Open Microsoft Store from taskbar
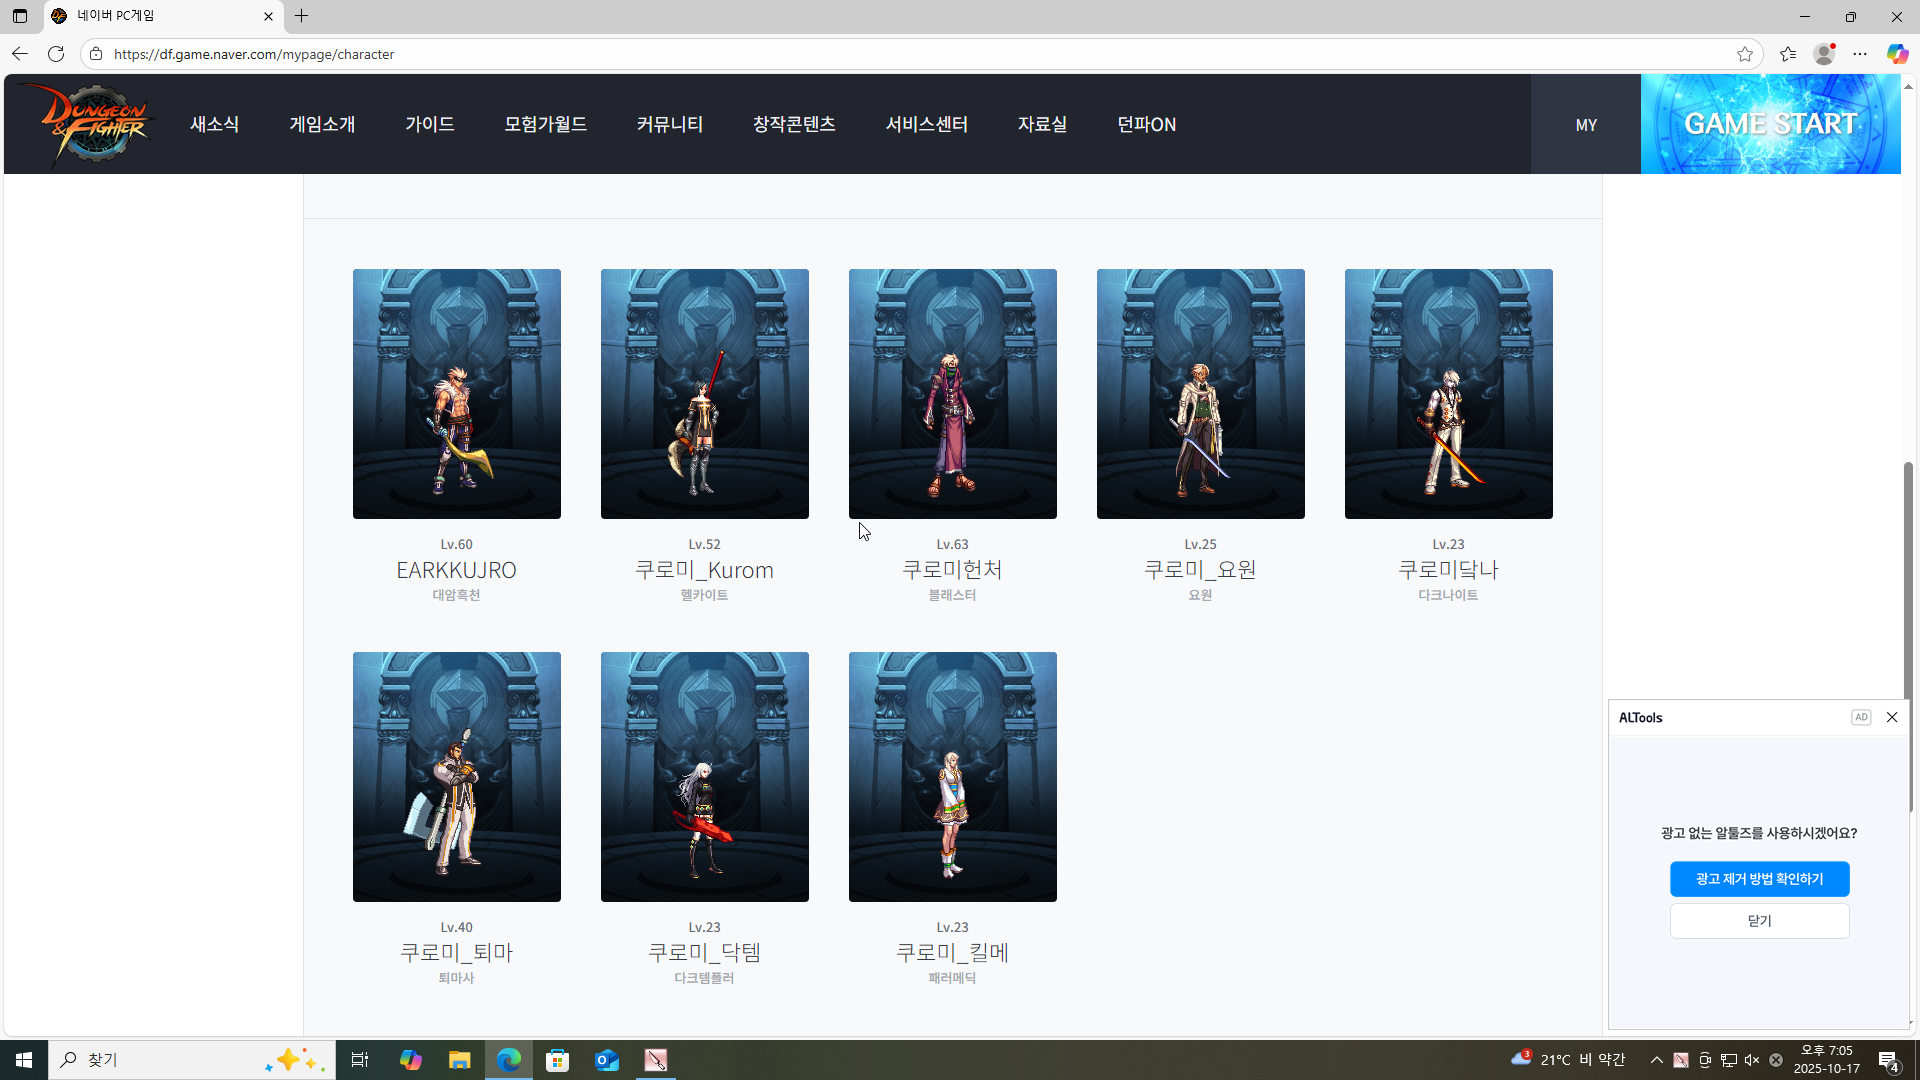 558,1060
